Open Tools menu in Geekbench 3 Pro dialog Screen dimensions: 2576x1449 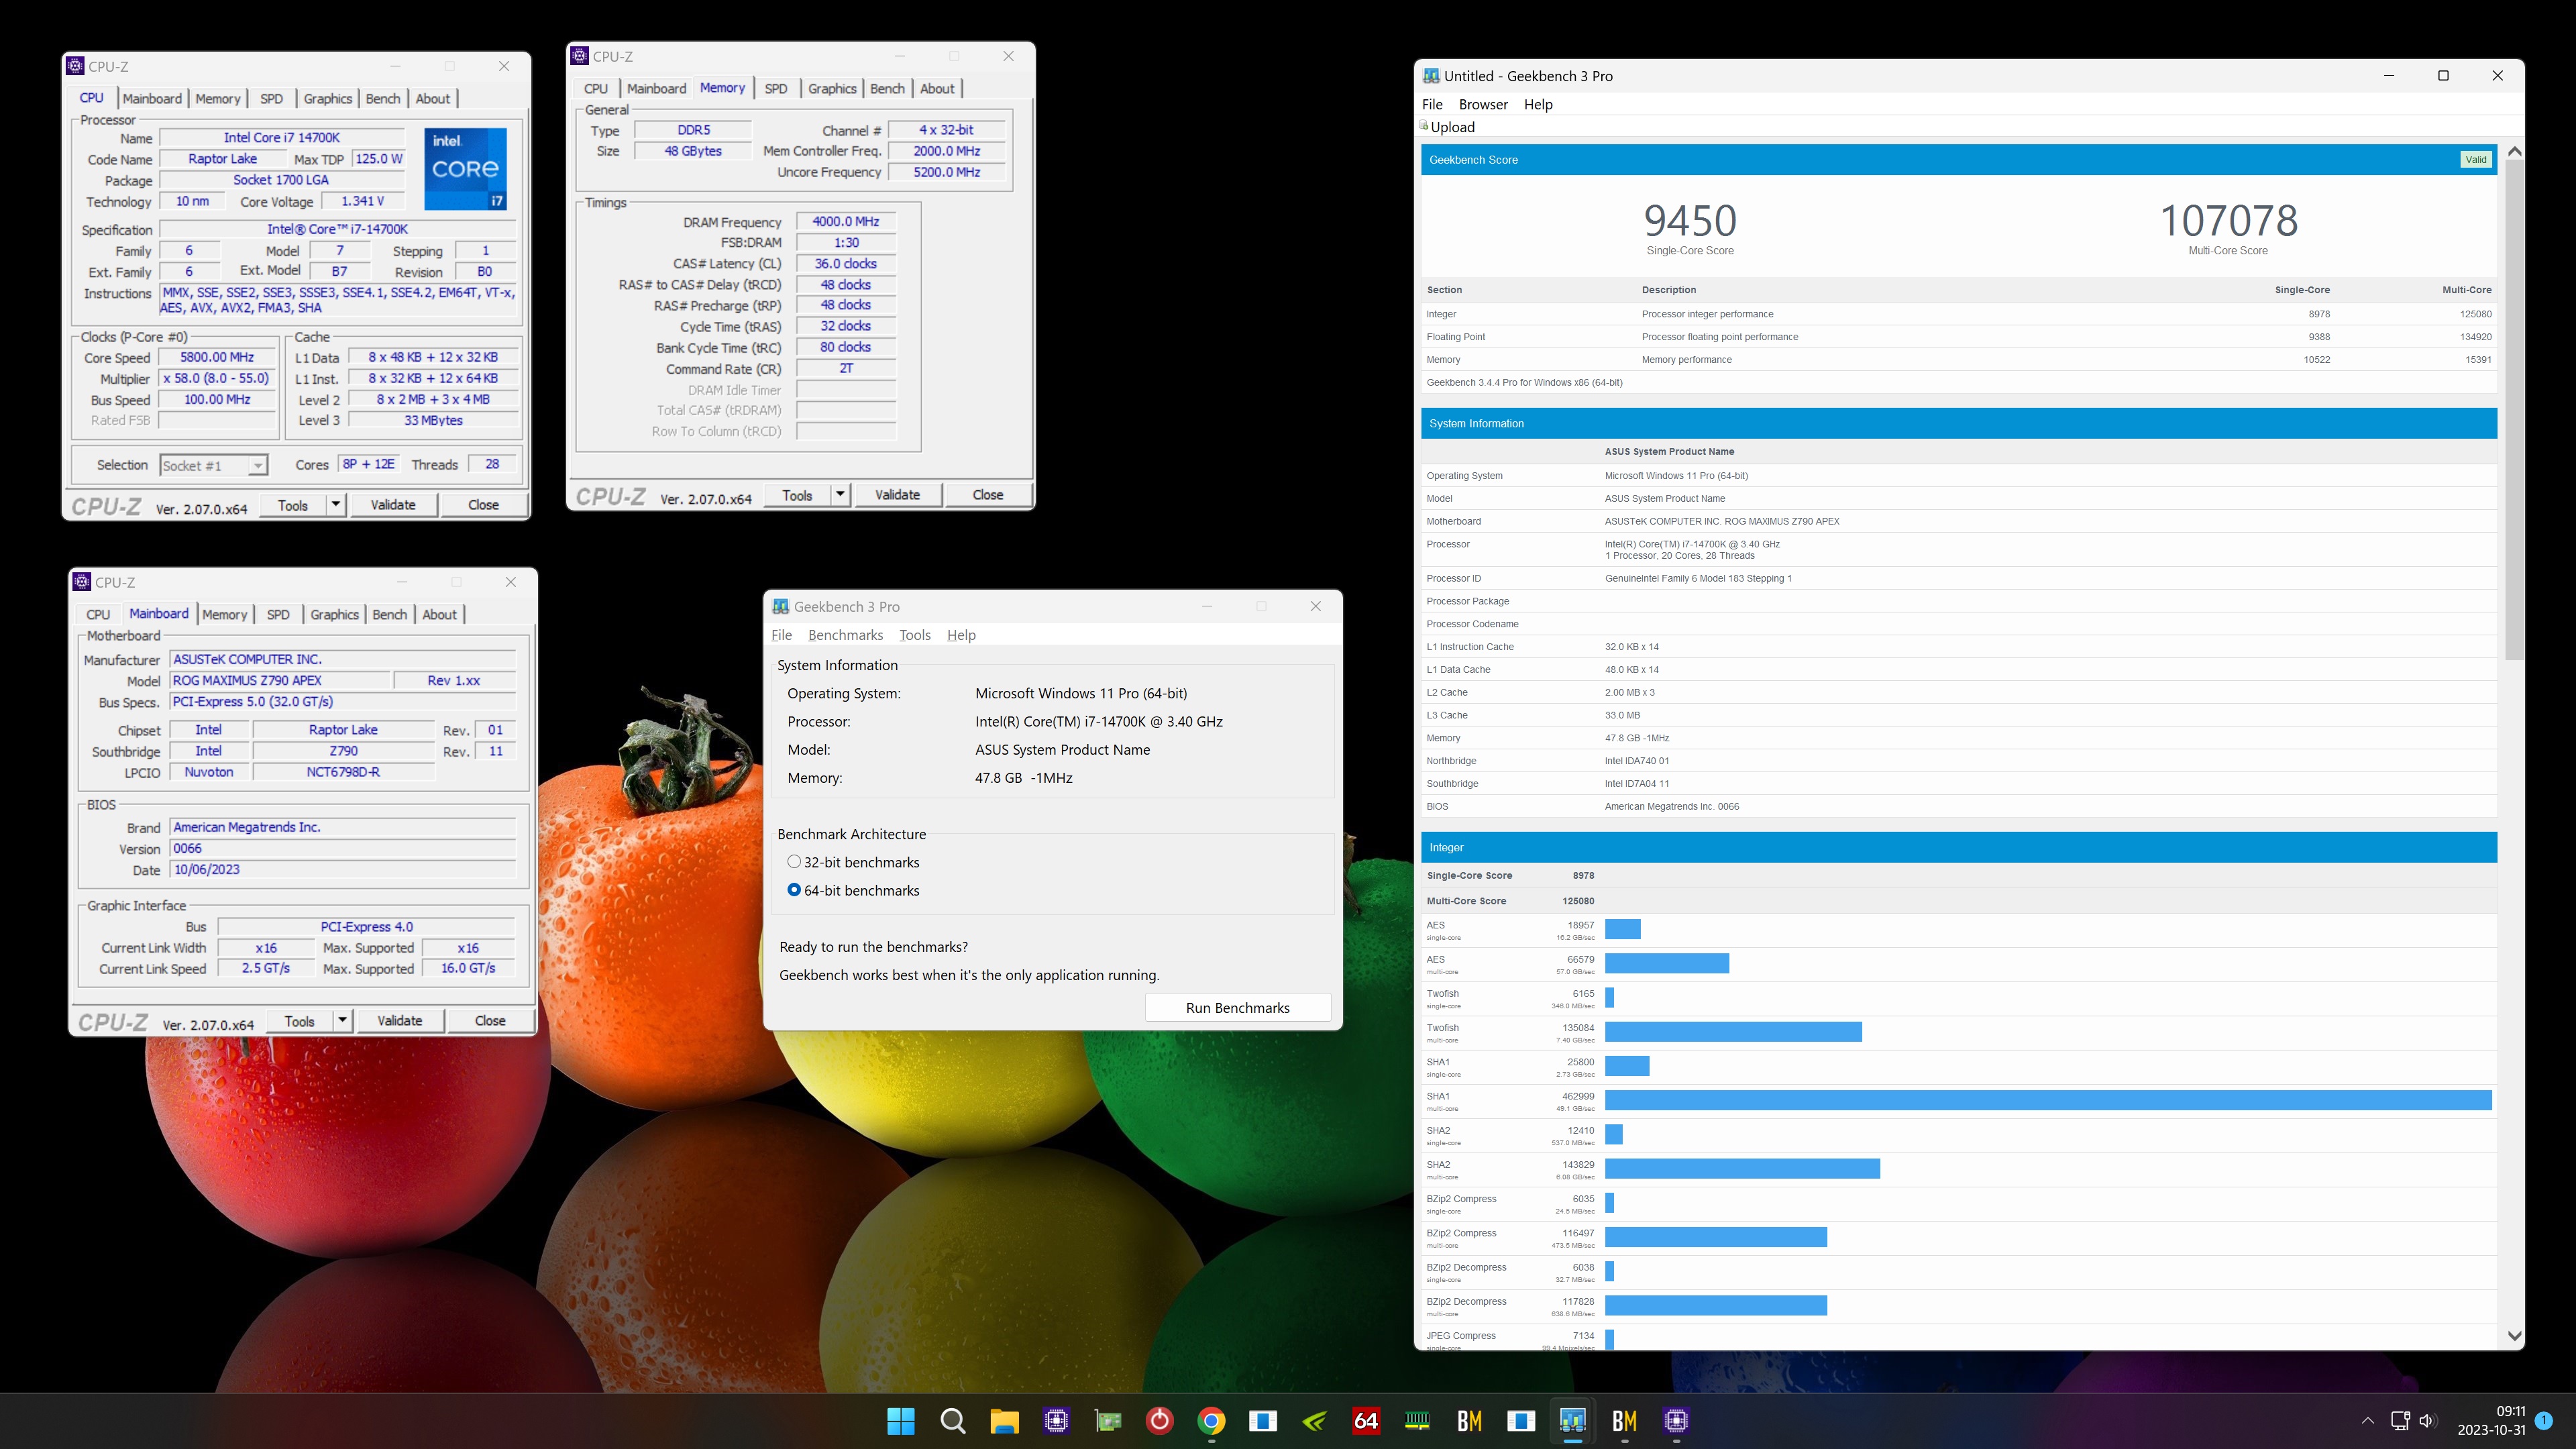[x=914, y=635]
